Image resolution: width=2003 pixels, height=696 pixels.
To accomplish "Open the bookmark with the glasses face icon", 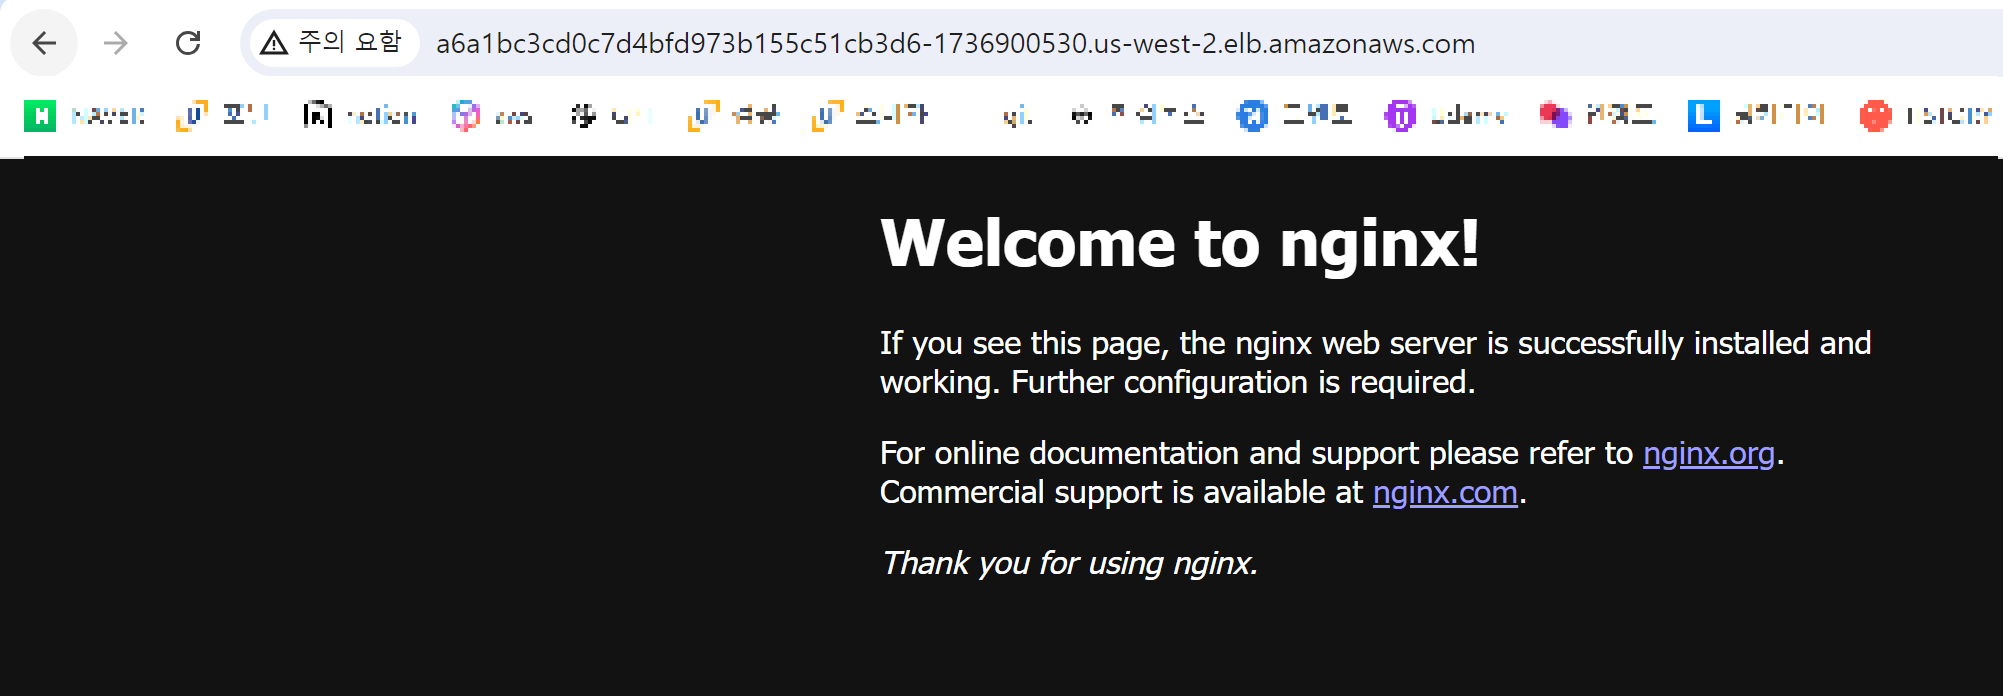I will tap(1137, 116).
